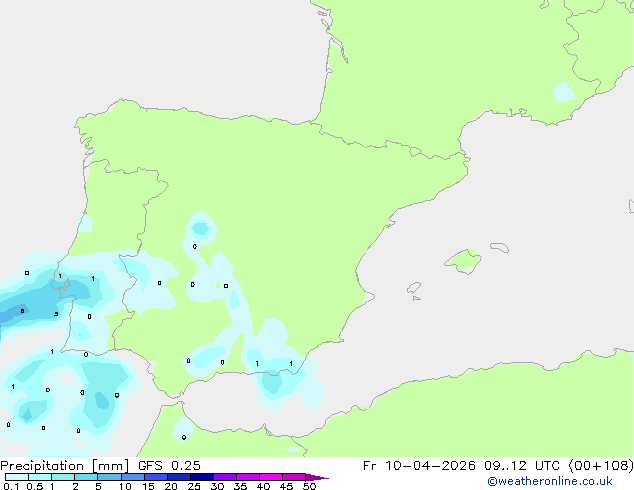The image size is (634, 490).
Task: Click the 30–35 mm purple legend box
Action: (225, 477)
